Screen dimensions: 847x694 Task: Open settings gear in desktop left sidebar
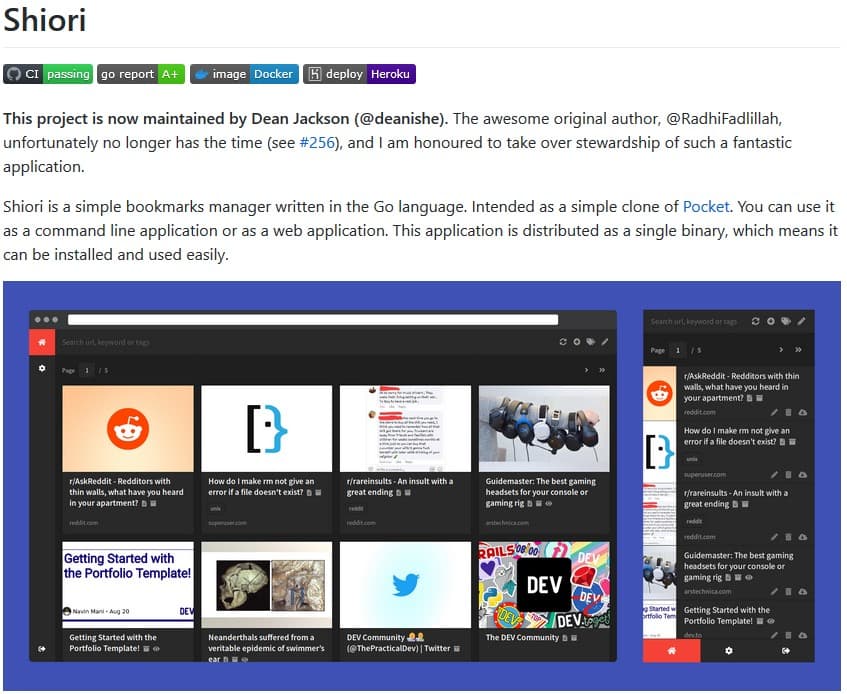42,368
